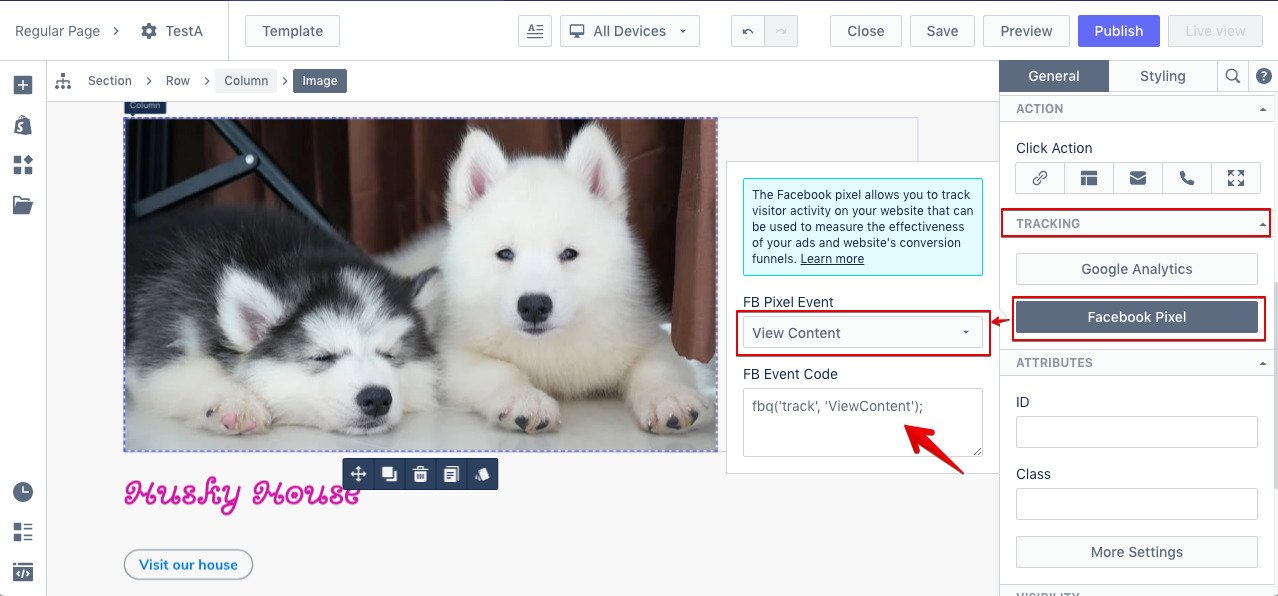Open the Shopify bag icon panel
1278x596 pixels.
pos(22,125)
